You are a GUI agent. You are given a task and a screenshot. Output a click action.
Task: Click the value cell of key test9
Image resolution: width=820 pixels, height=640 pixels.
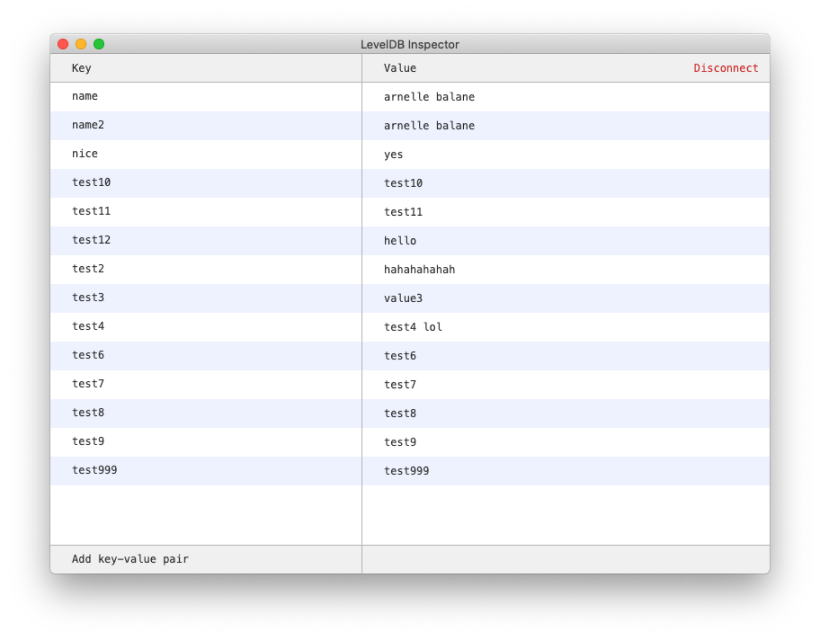(566, 442)
